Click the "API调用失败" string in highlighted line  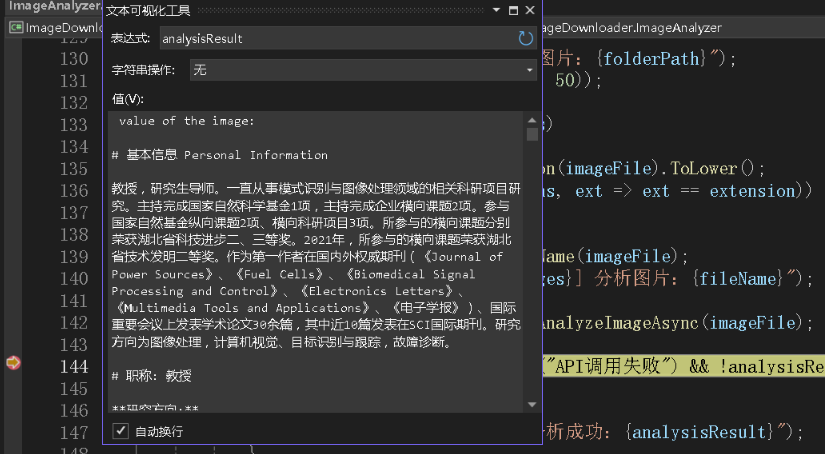click(609, 366)
